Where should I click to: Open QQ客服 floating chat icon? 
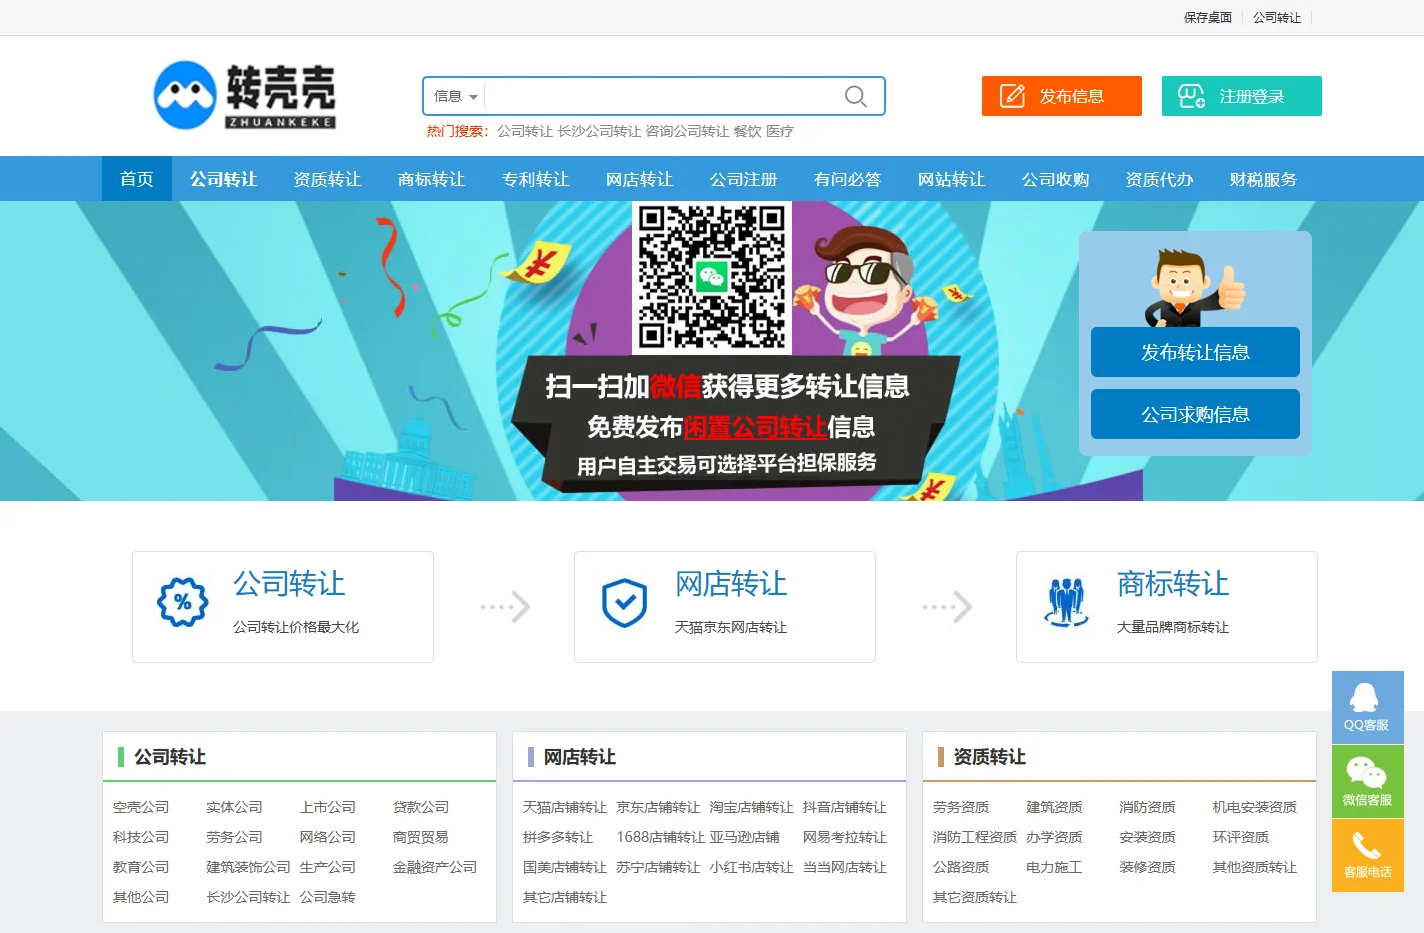(1367, 707)
